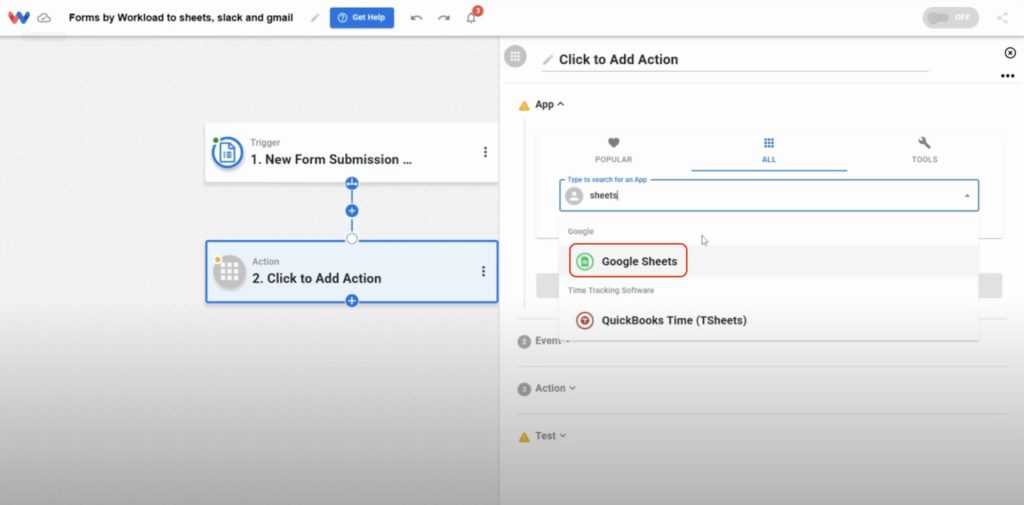The image size is (1024, 505).
Task: Switch to the All tab
Action: pyautogui.click(x=769, y=151)
